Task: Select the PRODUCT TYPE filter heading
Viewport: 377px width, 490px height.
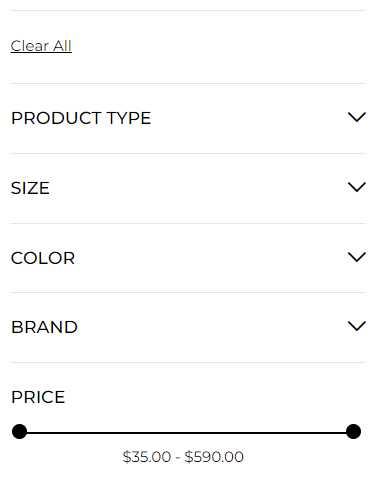Action: pos(81,118)
